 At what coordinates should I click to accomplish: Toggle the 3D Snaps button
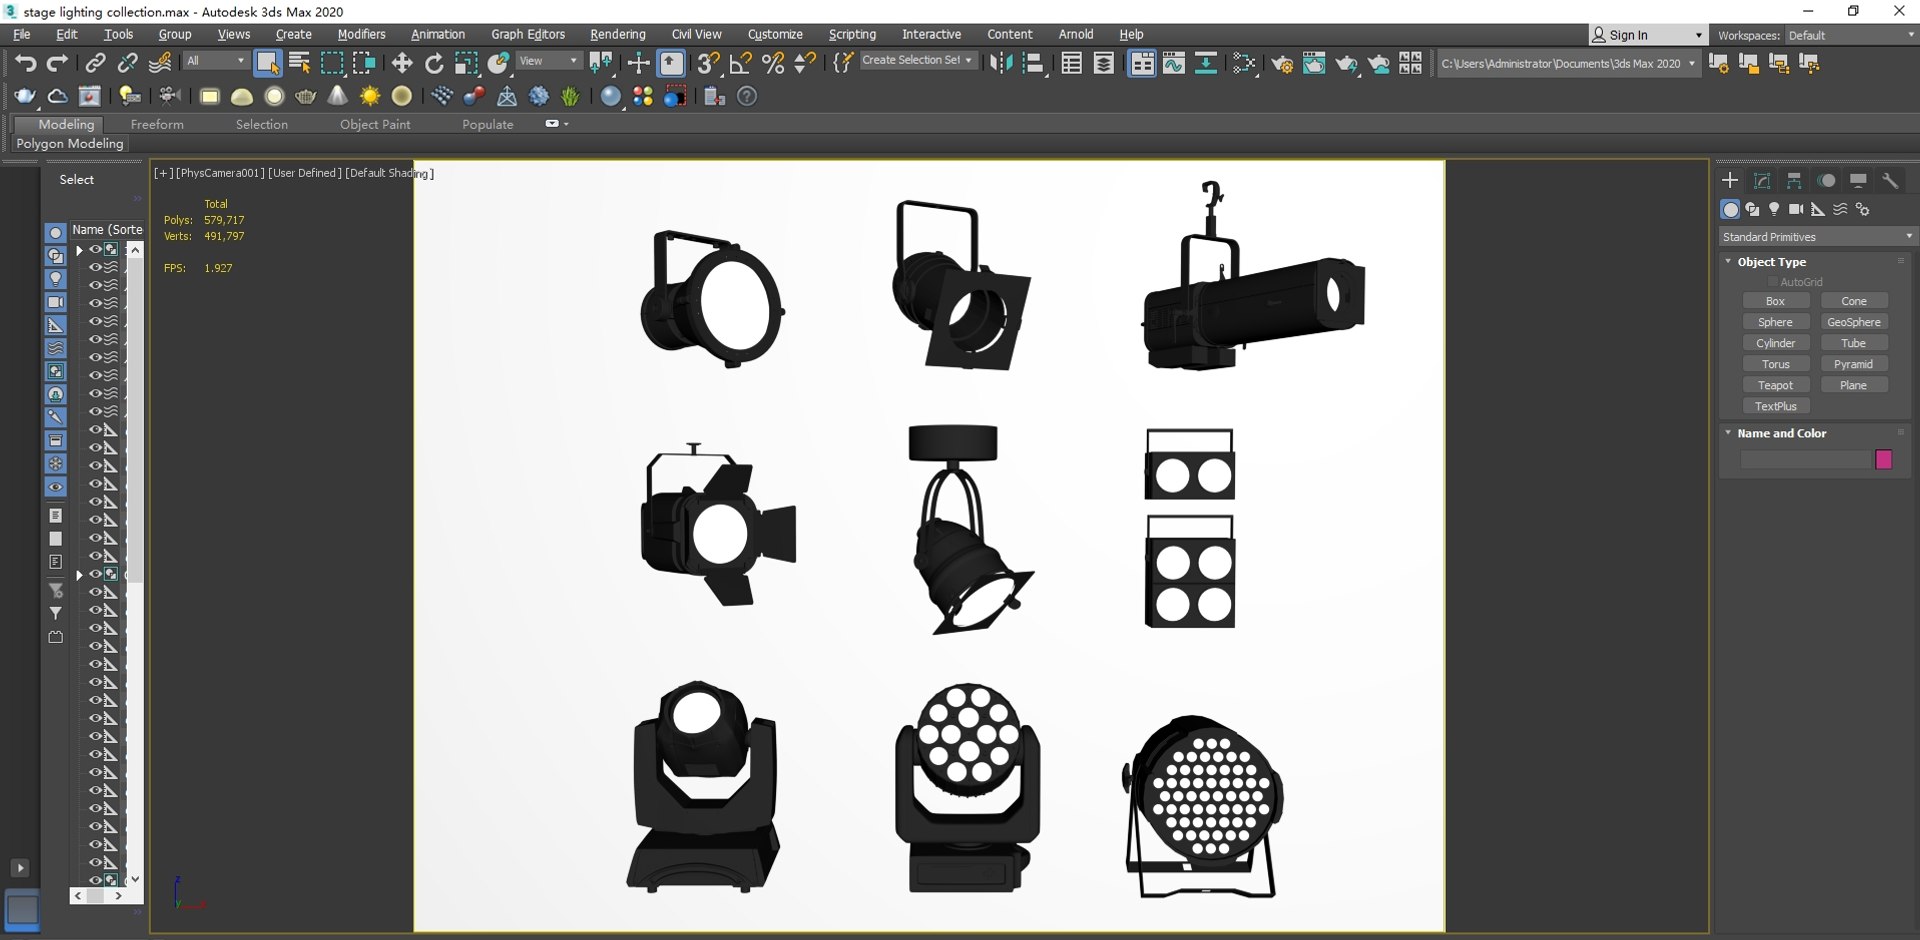point(708,63)
